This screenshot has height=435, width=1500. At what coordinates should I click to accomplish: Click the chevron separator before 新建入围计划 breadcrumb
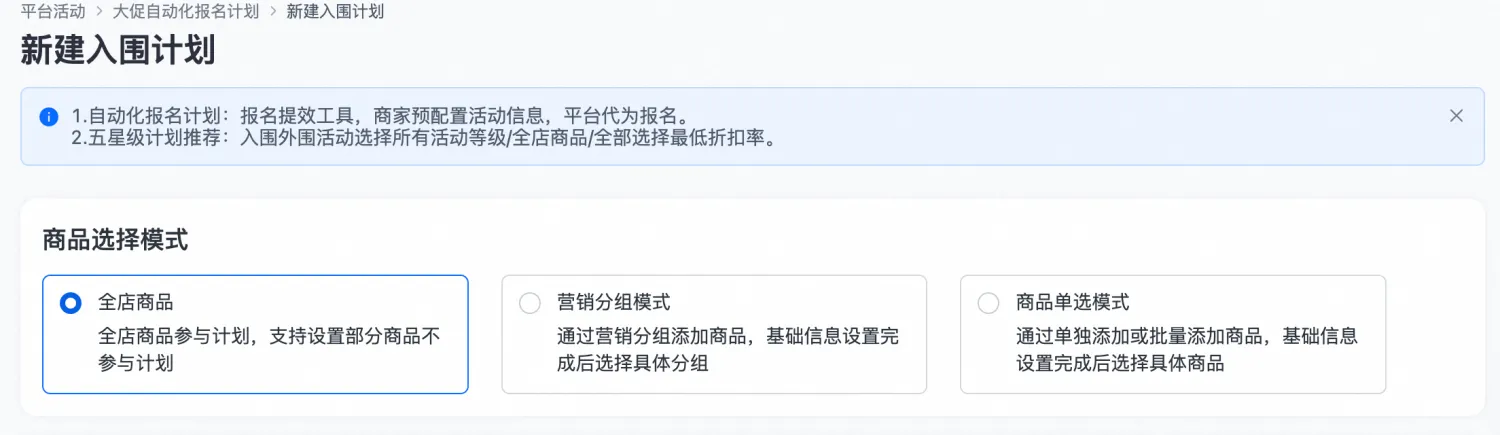pyautogui.click(x=272, y=12)
